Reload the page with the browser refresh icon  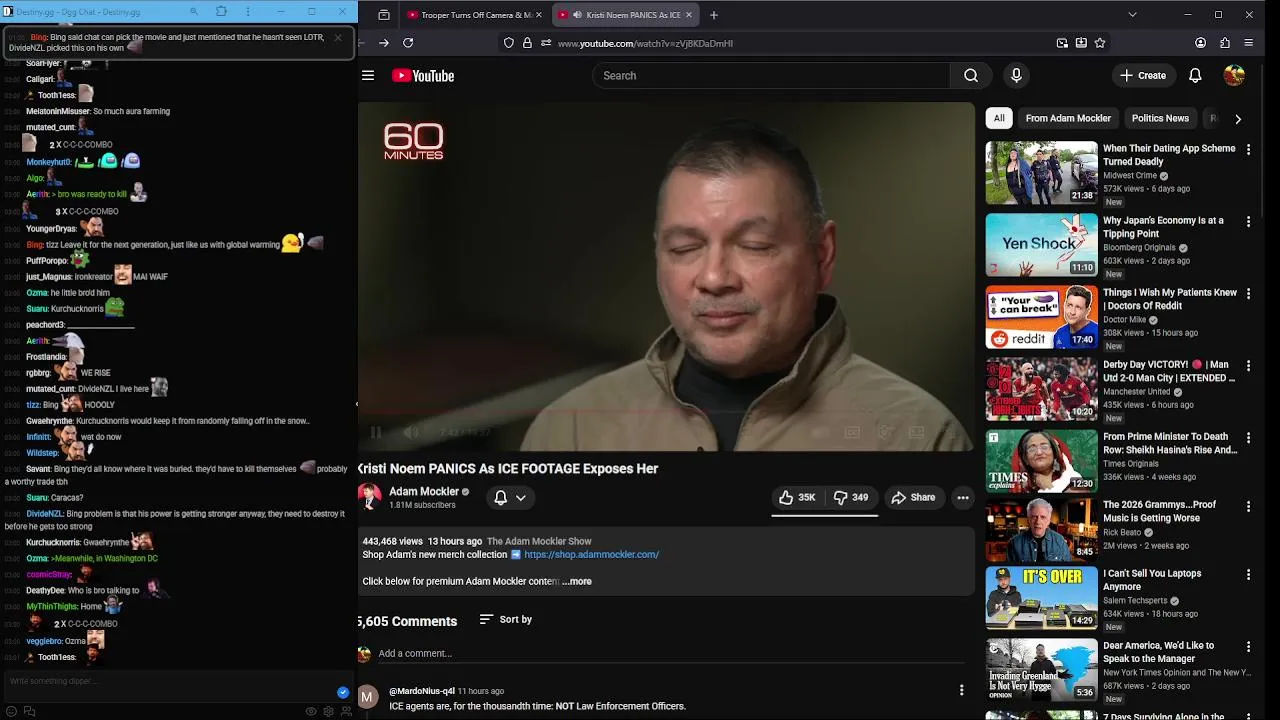408,43
